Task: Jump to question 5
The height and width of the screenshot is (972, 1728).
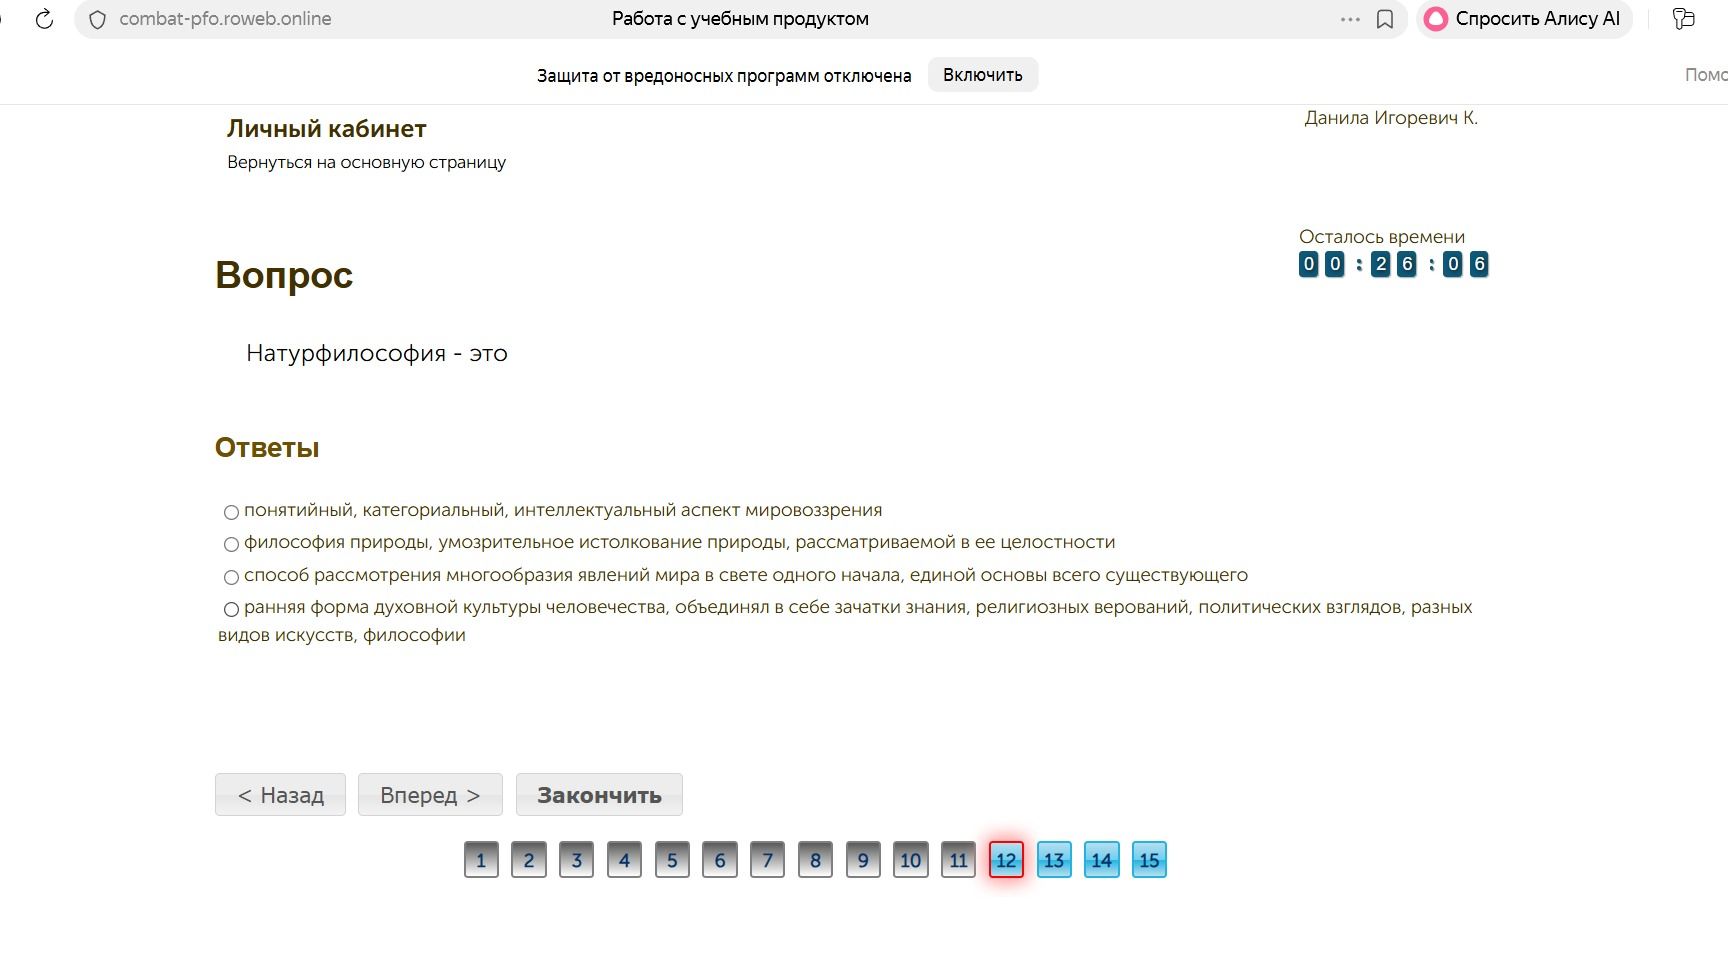Action: pyautogui.click(x=672, y=860)
